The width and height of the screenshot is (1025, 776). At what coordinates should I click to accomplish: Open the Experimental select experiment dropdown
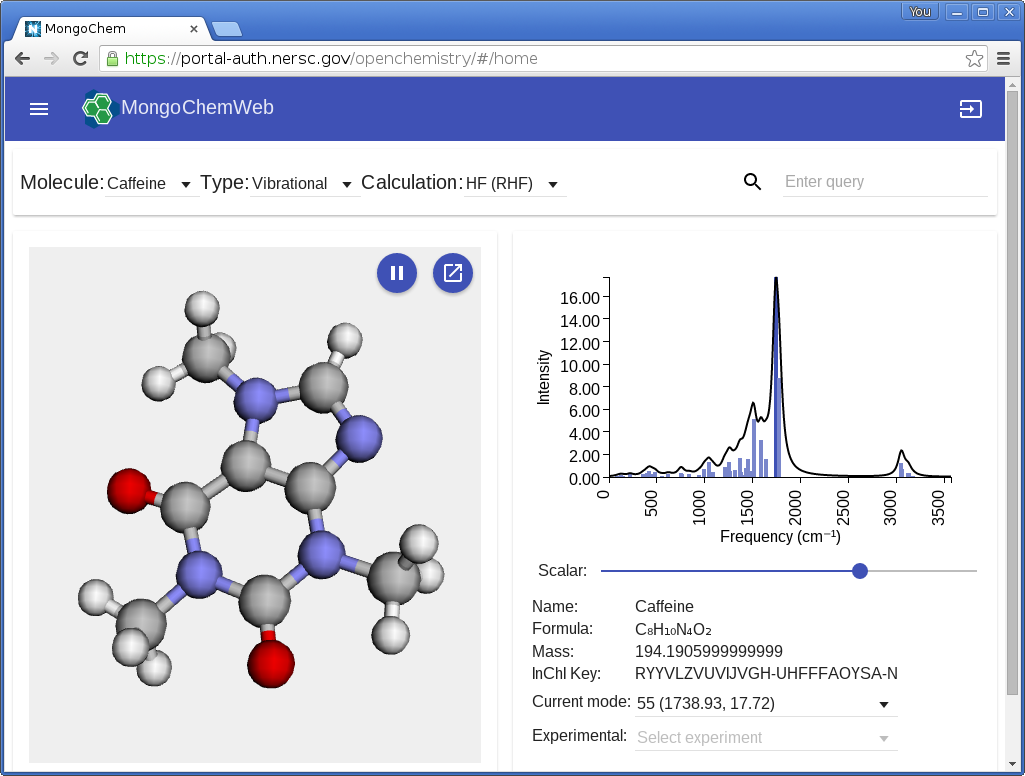[x=765, y=738]
